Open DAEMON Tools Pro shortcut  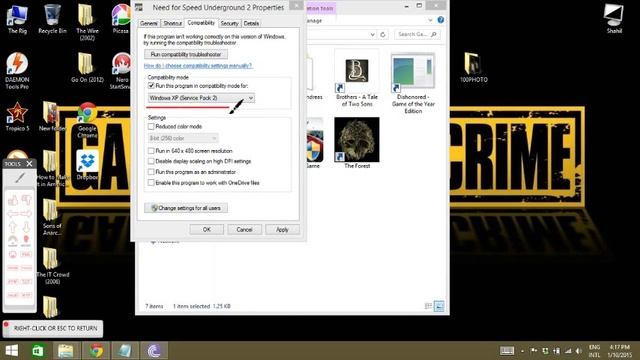tap(17, 71)
